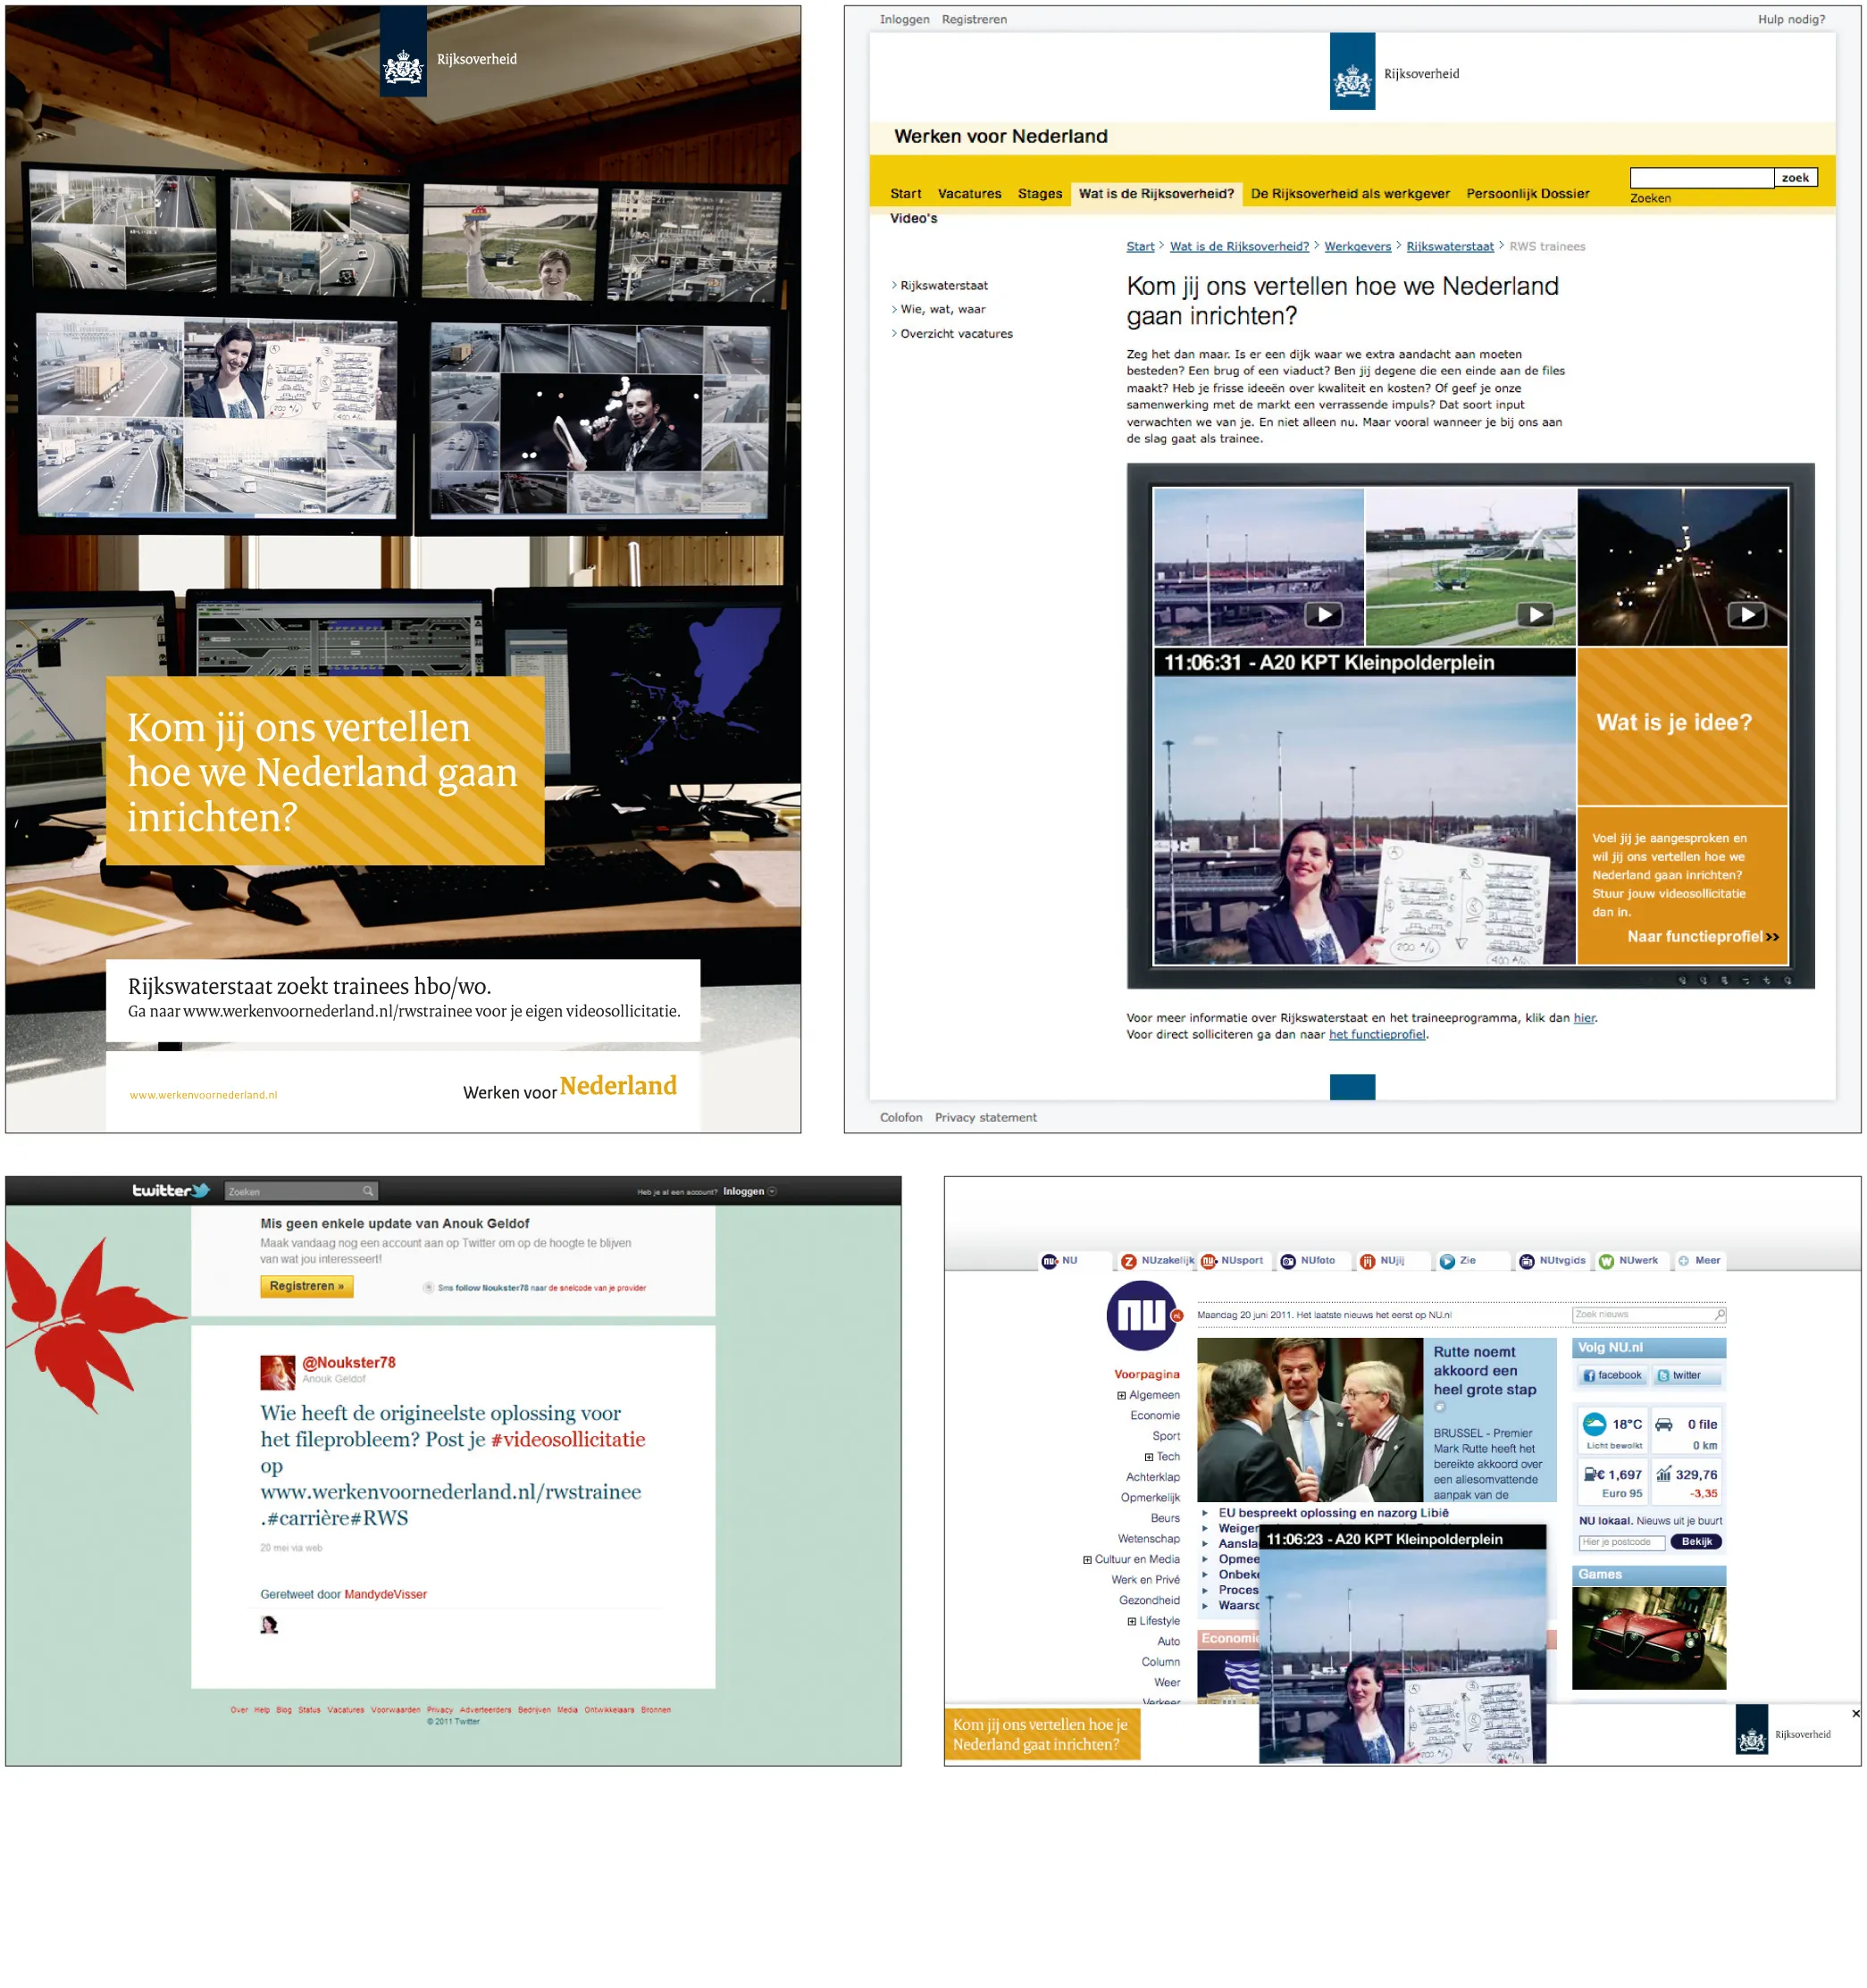The width and height of the screenshot is (1867, 1988).
Task: Play the night-time highway video thumbnail
Action: coord(1747,615)
